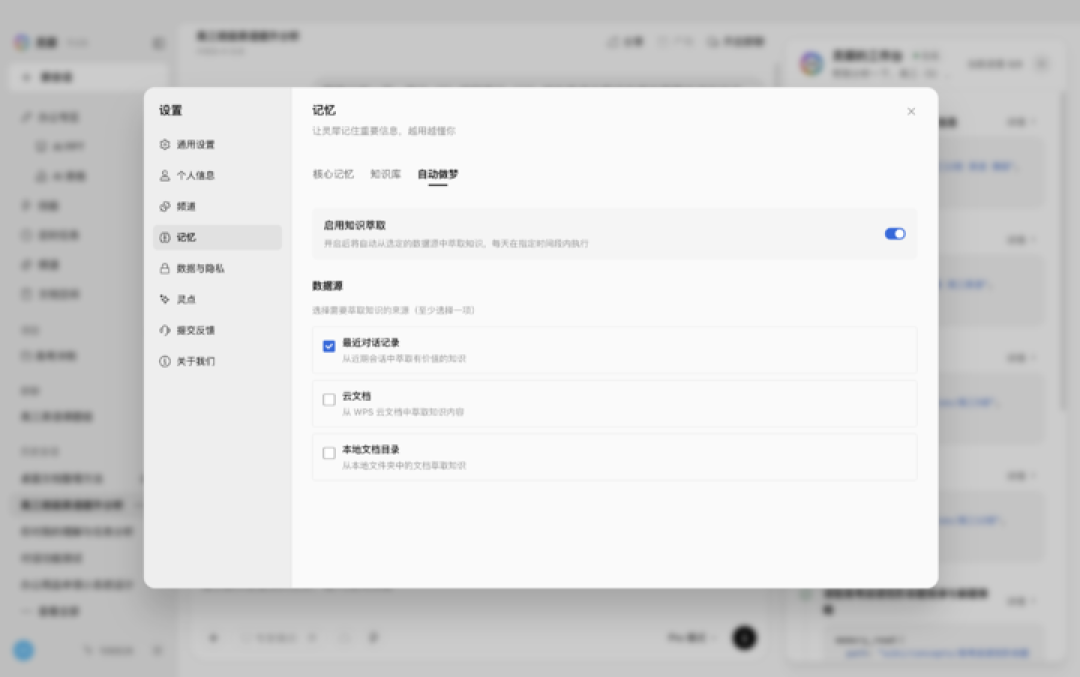Uncheck the 最近对话记录 data source
The height and width of the screenshot is (677, 1080).
click(x=329, y=346)
